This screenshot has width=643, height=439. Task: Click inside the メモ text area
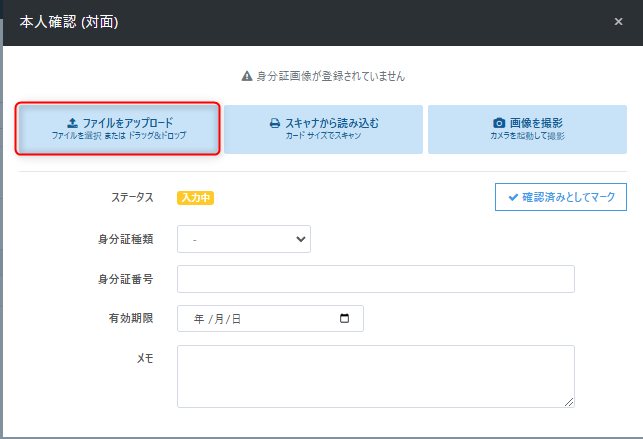click(375, 375)
